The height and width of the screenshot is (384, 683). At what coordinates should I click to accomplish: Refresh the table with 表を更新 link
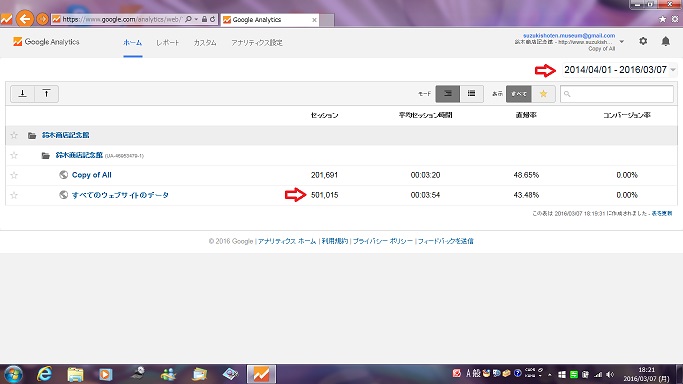click(662, 213)
